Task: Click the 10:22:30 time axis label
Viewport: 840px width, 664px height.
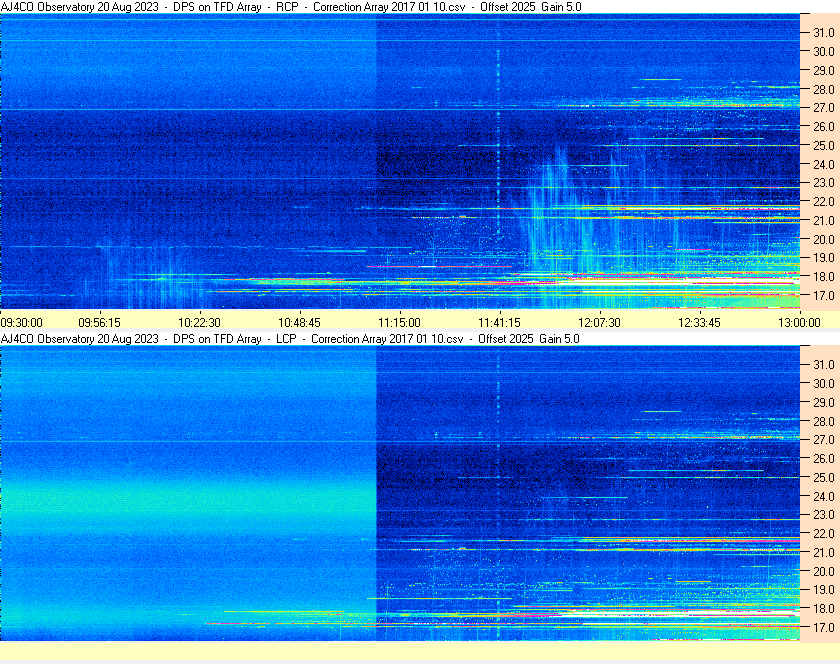Action: [199, 323]
